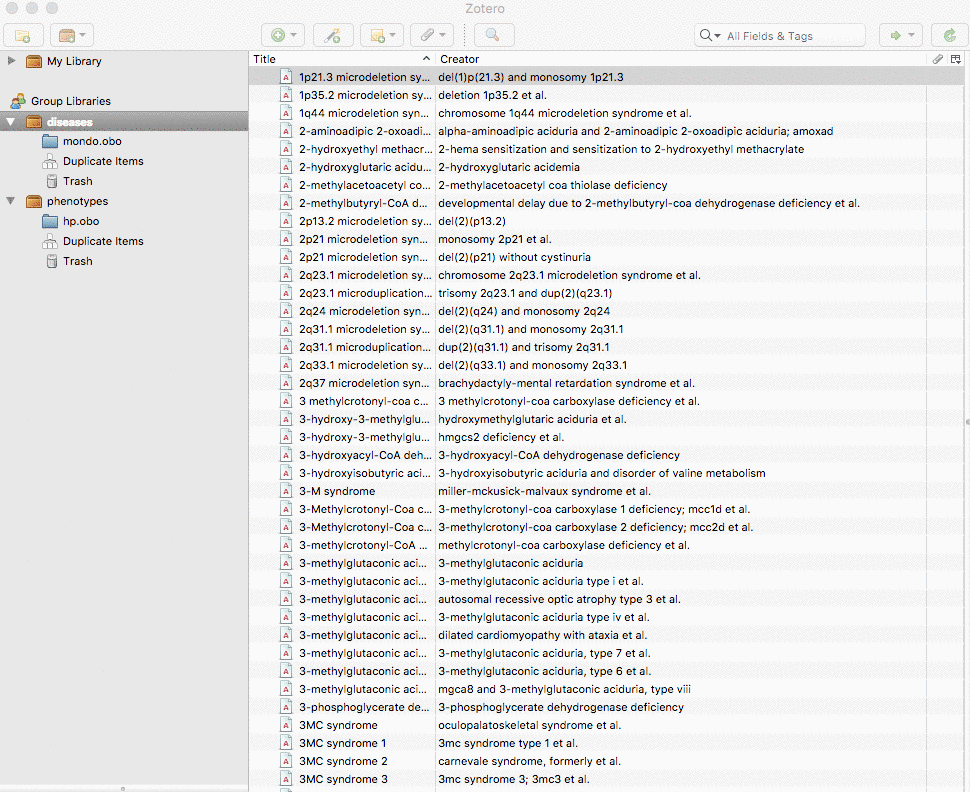Click the New Item green plus icon
The height and width of the screenshot is (792, 970).
tap(278, 35)
